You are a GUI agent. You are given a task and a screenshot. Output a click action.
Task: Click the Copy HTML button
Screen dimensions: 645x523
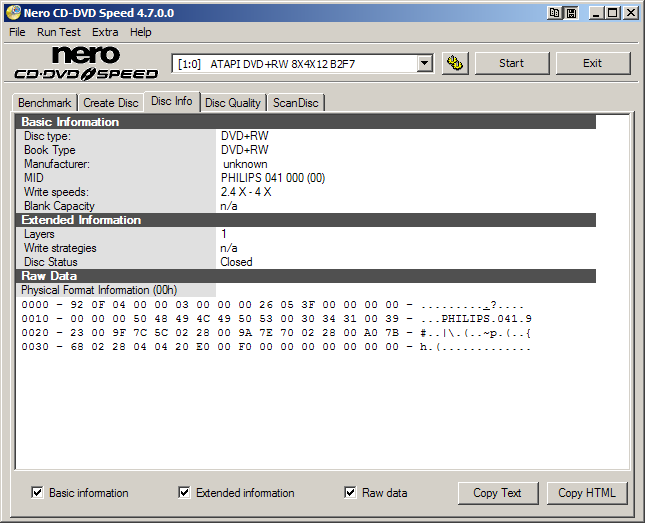587,493
